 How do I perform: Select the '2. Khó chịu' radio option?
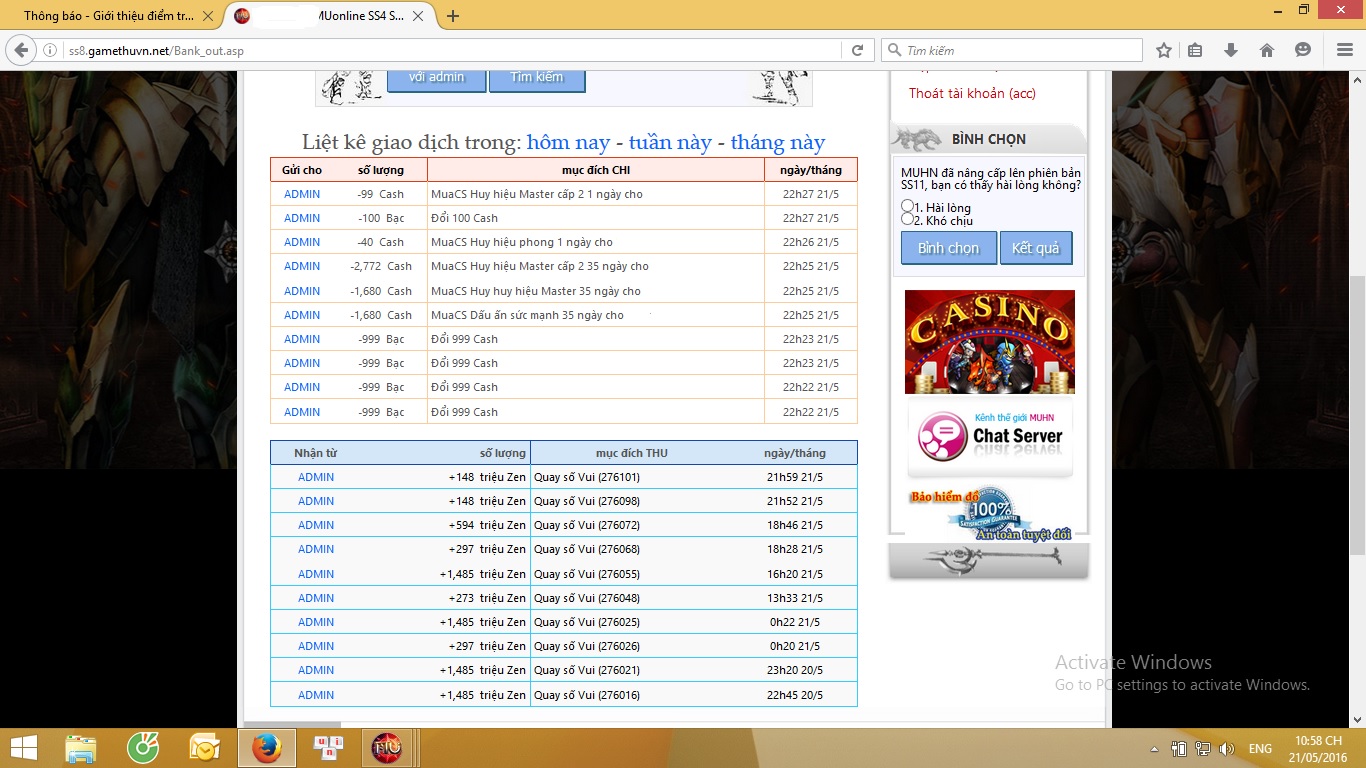coord(908,219)
